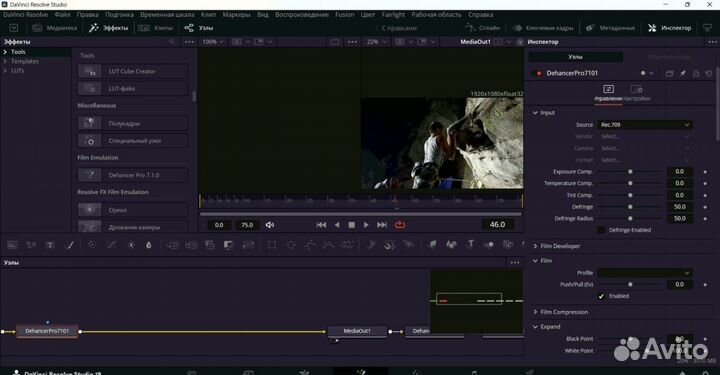The width and height of the screenshot is (720, 375).
Task: Select the Blur droplet tool icon
Action: pyautogui.click(x=149, y=245)
